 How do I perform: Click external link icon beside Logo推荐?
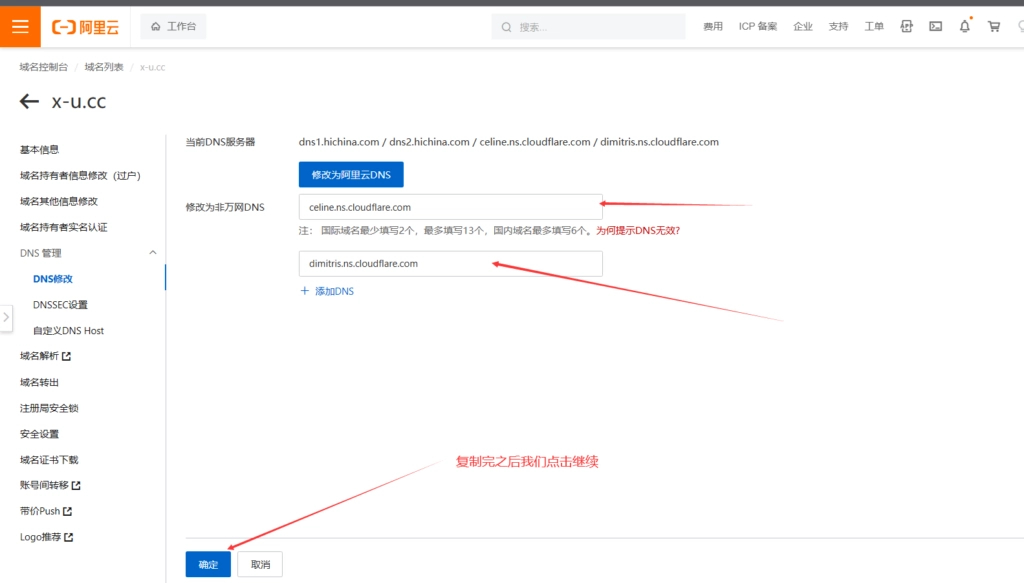tap(69, 537)
